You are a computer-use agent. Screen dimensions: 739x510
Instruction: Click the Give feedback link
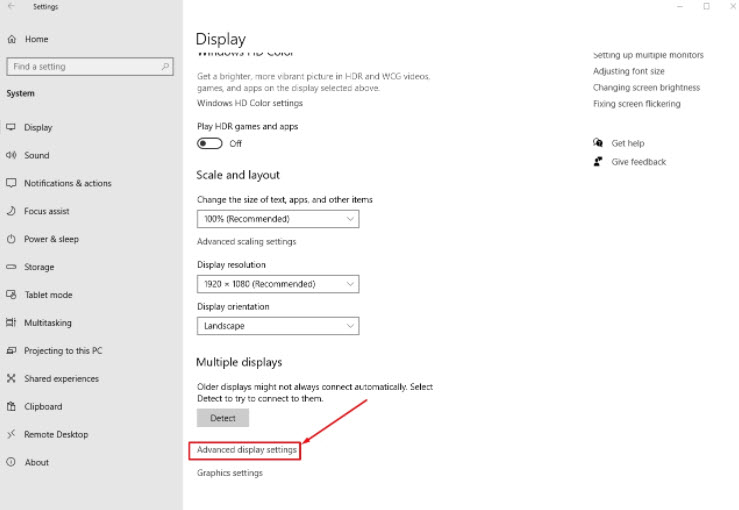point(639,162)
